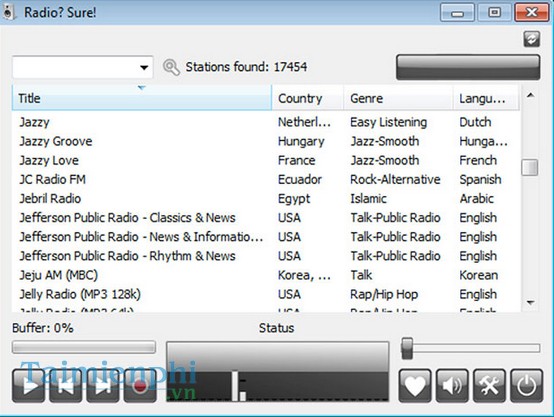Click the magnifier search icon

171,67
